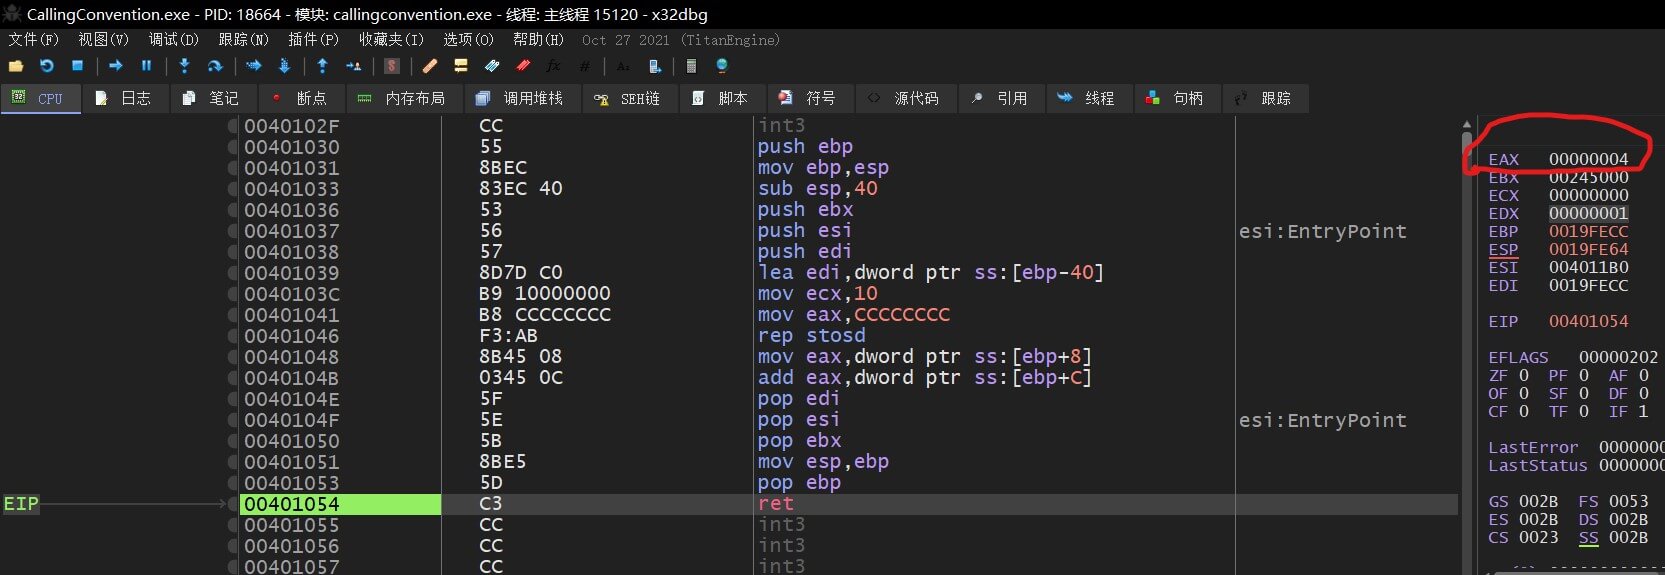Switch to the 笔记 notes tab
The height and width of the screenshot is (575, 1665).
(211, 98)
